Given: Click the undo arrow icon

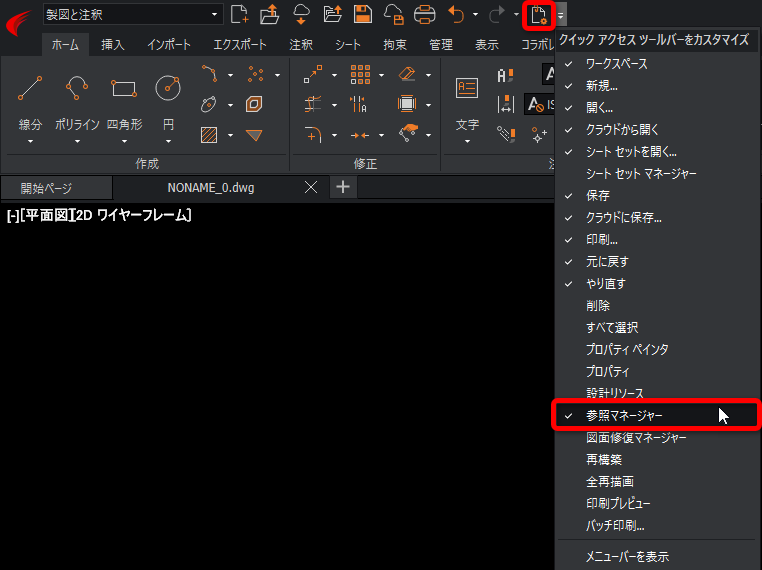Looking at the screenshot, I should click(456, 14).
